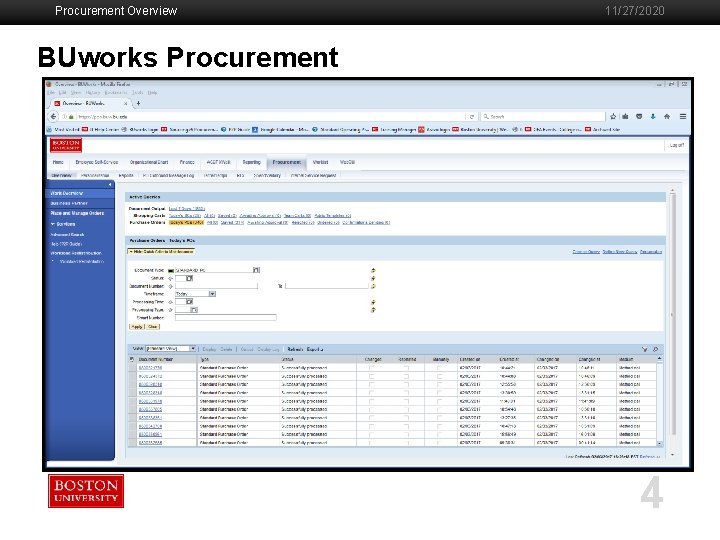Go back using Firefox back arrow
The width and height of the screenshot is (720, 540).
pyautogui.click(x=54, y=117)
